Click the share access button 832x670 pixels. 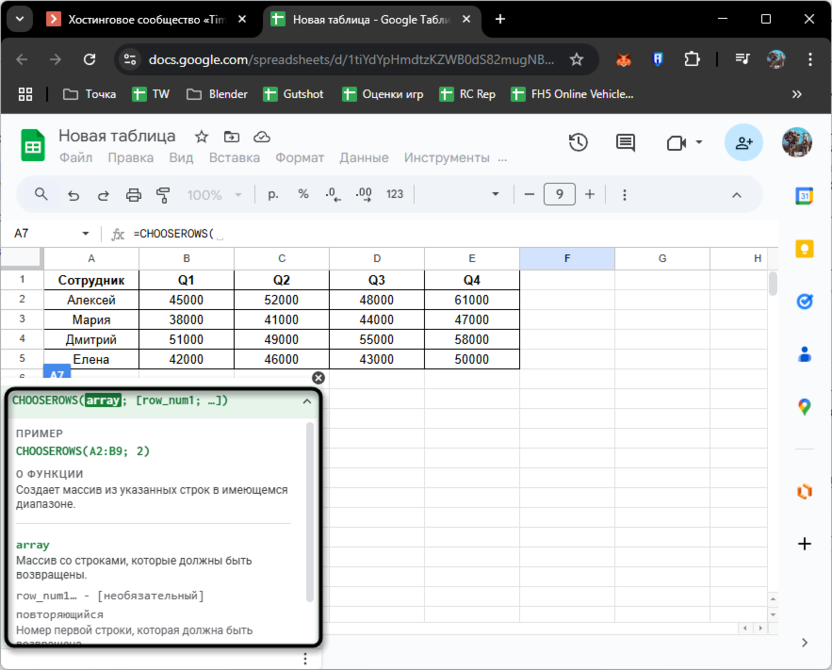click(744, 143)
